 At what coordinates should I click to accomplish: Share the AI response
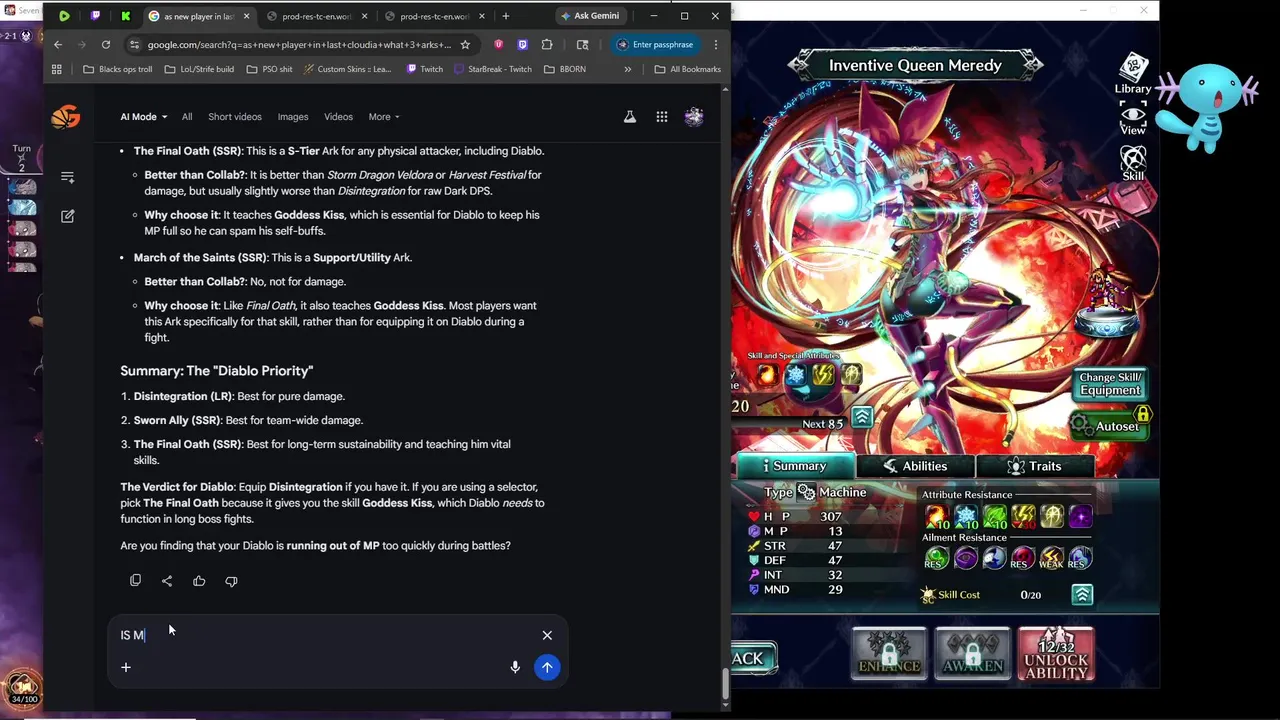167,581
